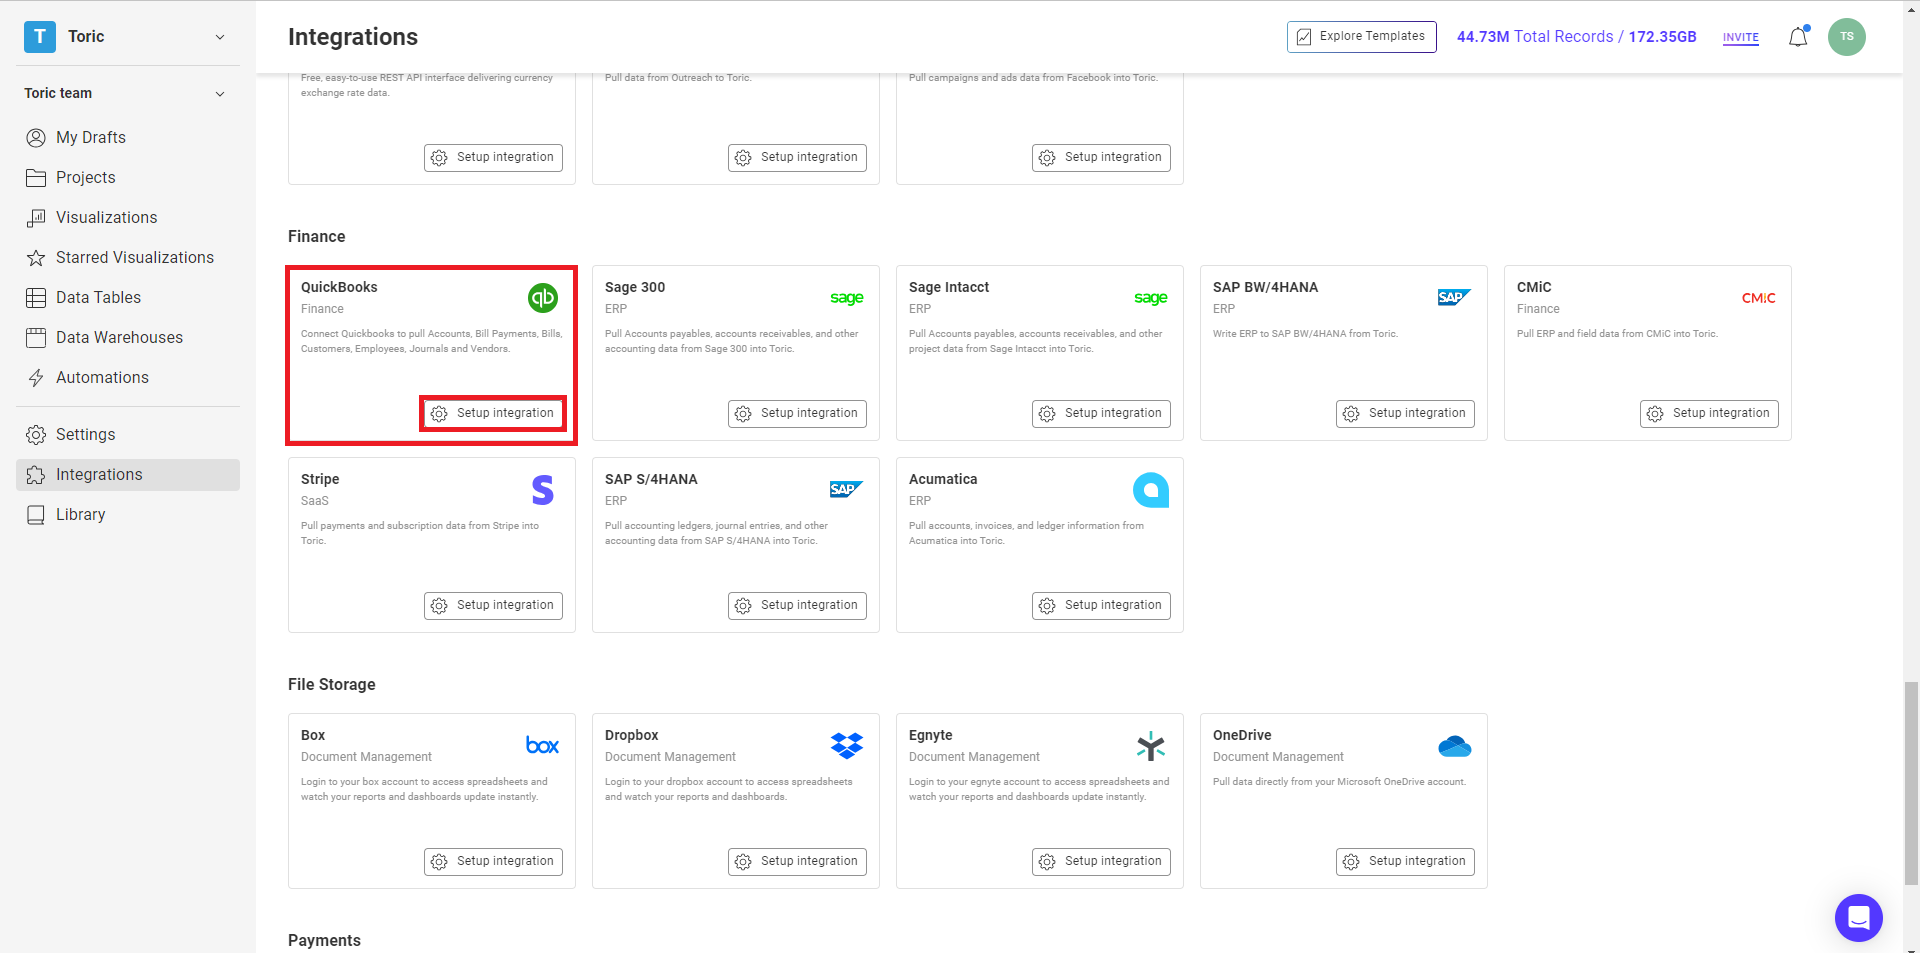Click the Box logo

pyautogui.click(x=543, y=746)
